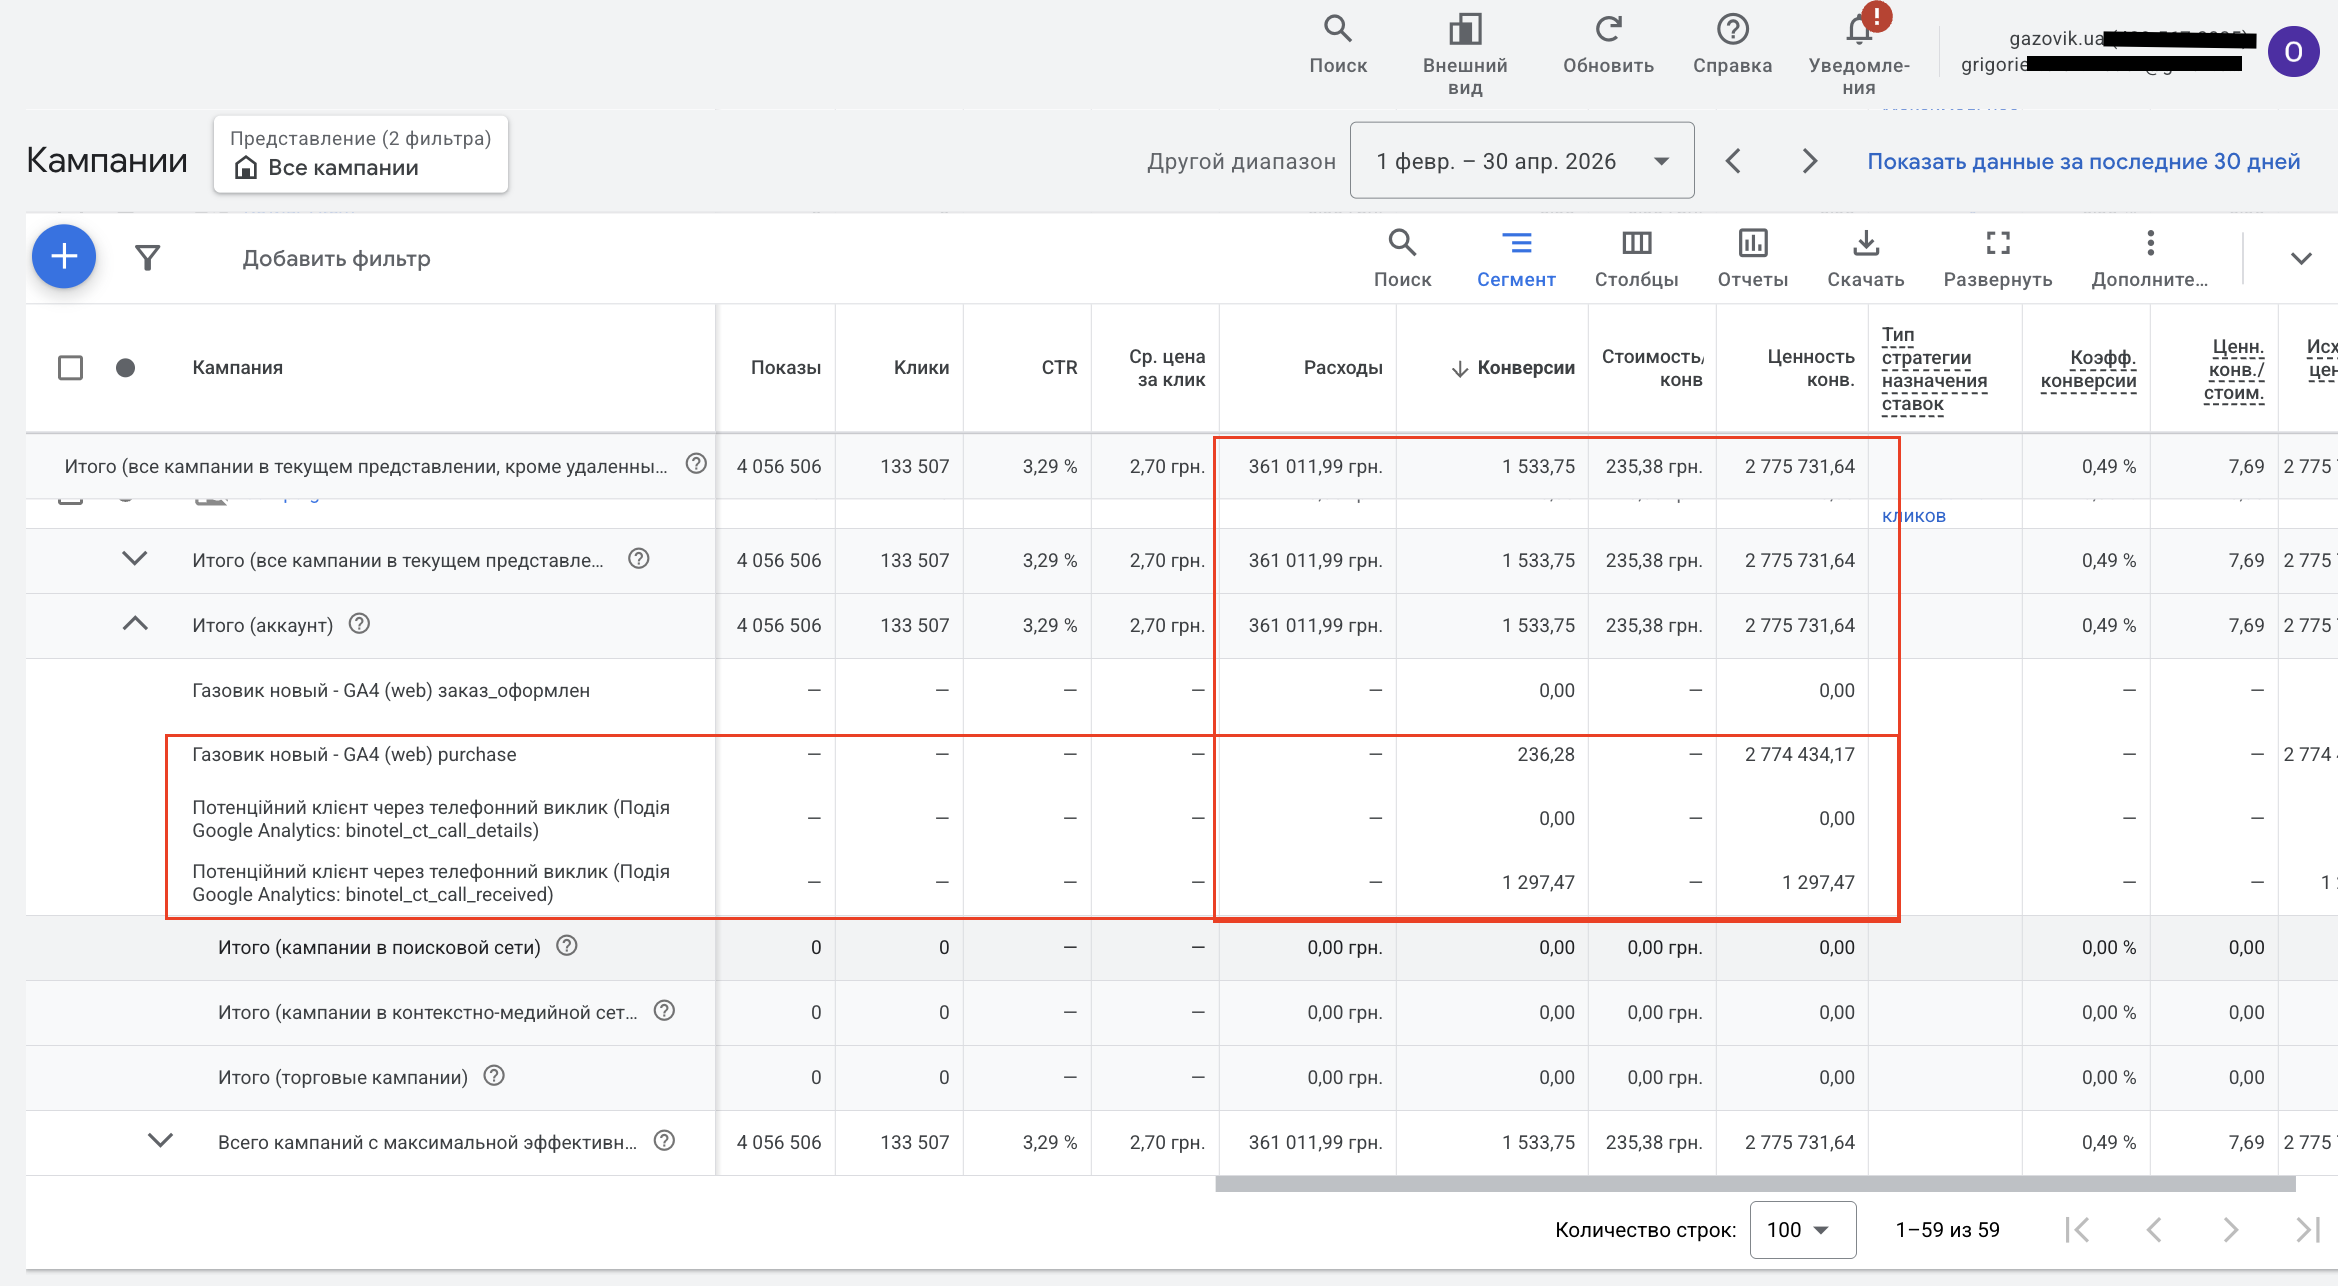Open the Количество строк 100 dropdown
This screenshot has width=2338, height=1286.
1802,1230
